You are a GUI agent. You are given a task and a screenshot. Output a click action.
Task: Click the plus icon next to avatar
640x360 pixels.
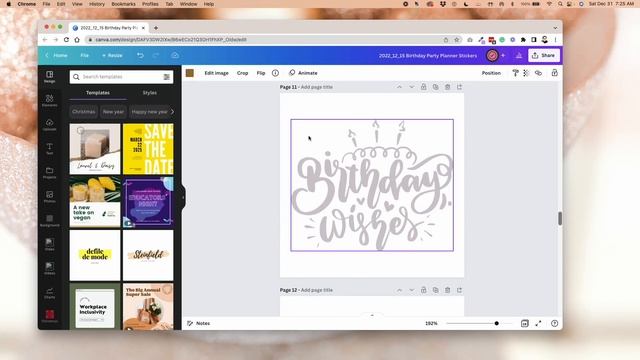click(503, 56)
